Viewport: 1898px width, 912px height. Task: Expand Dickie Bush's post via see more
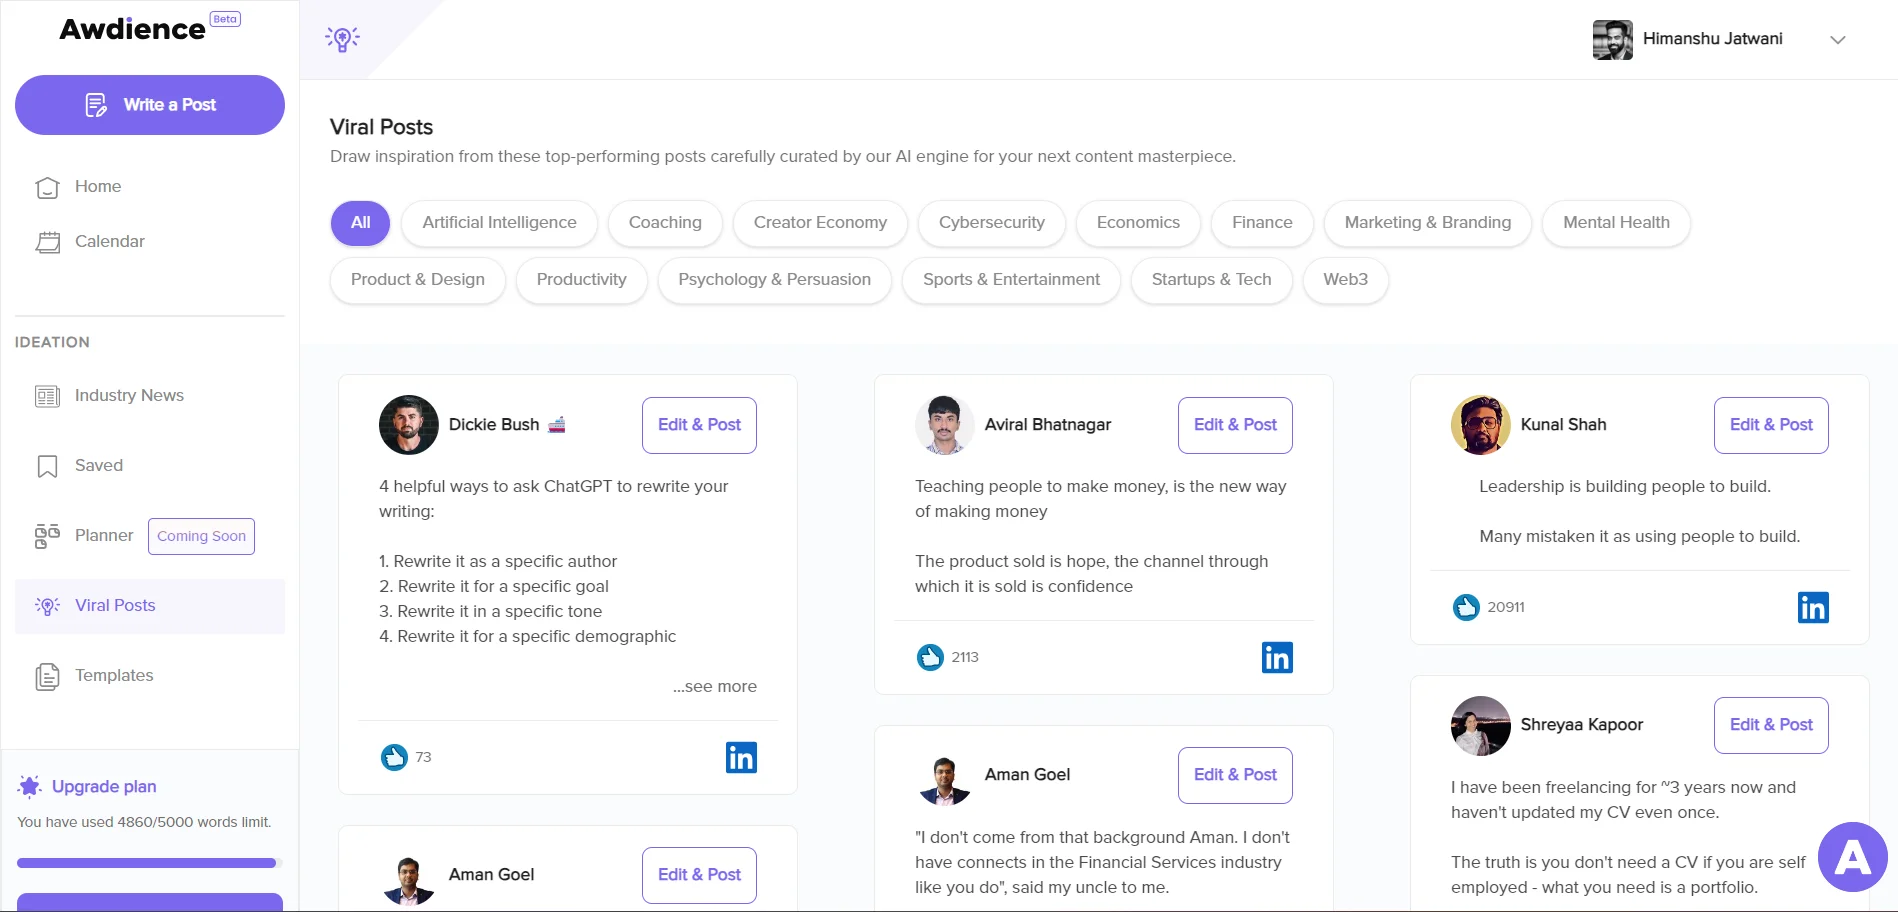coord(714,686)
